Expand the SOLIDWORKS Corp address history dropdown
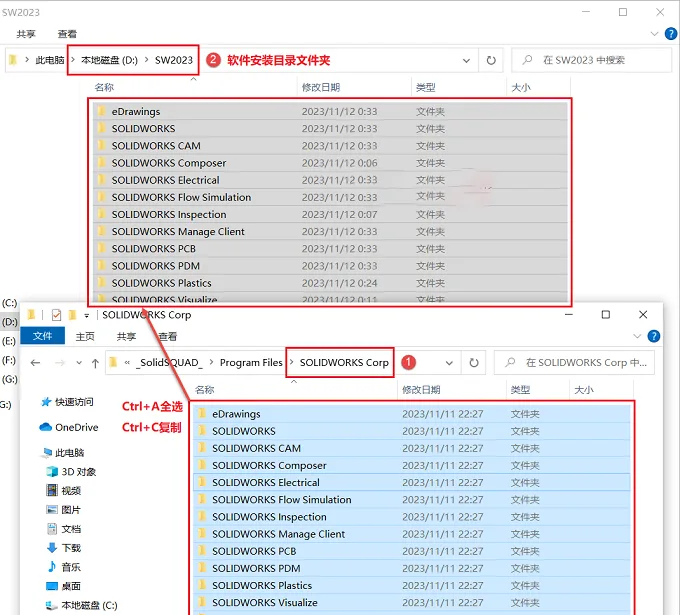Image resolution: width=680 pixels, height=615 pixels. (449, 363)
